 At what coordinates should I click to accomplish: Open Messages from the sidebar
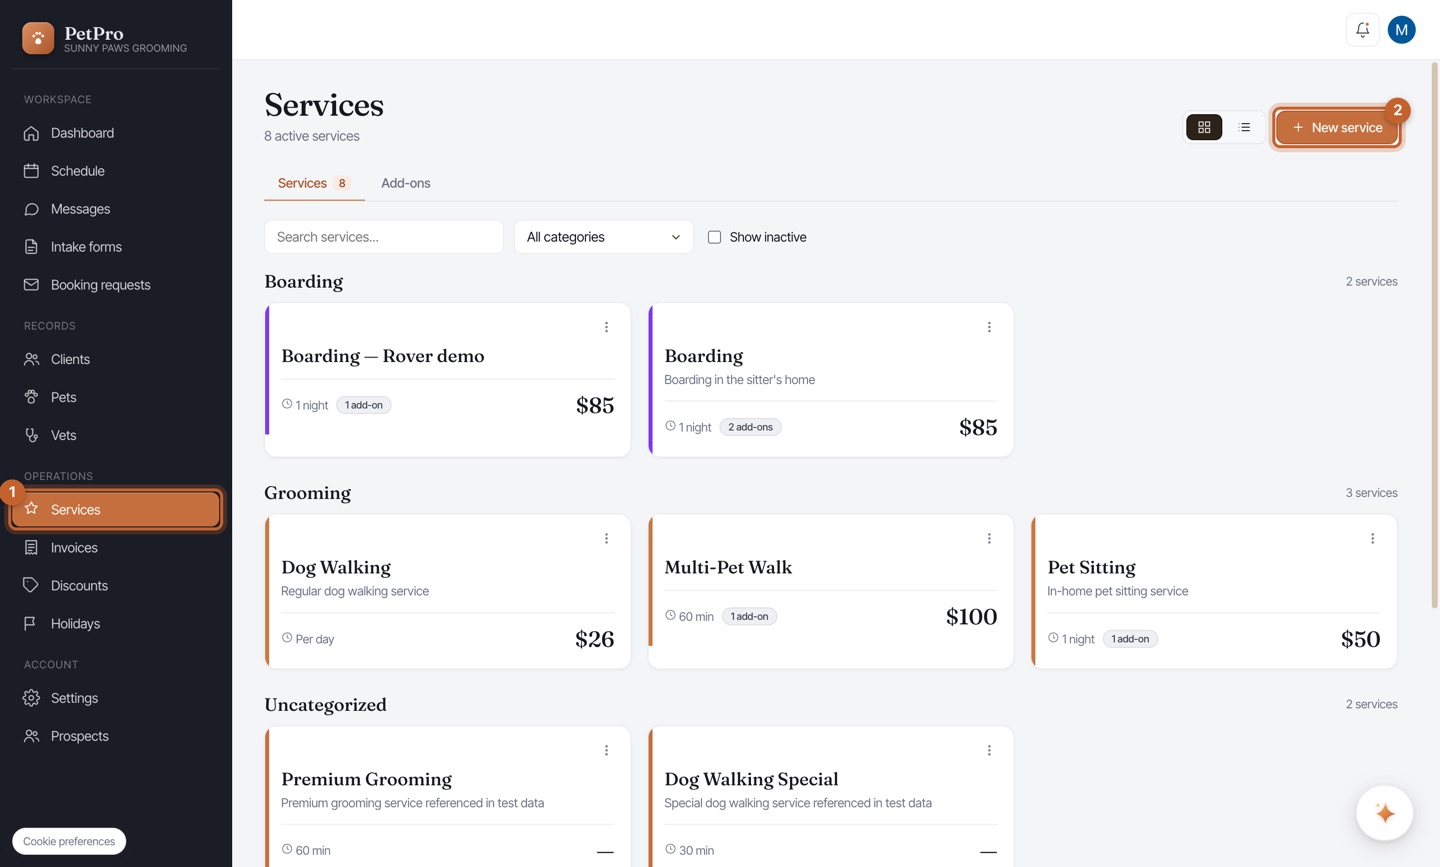pyautogui.click(x=116, y=209)
